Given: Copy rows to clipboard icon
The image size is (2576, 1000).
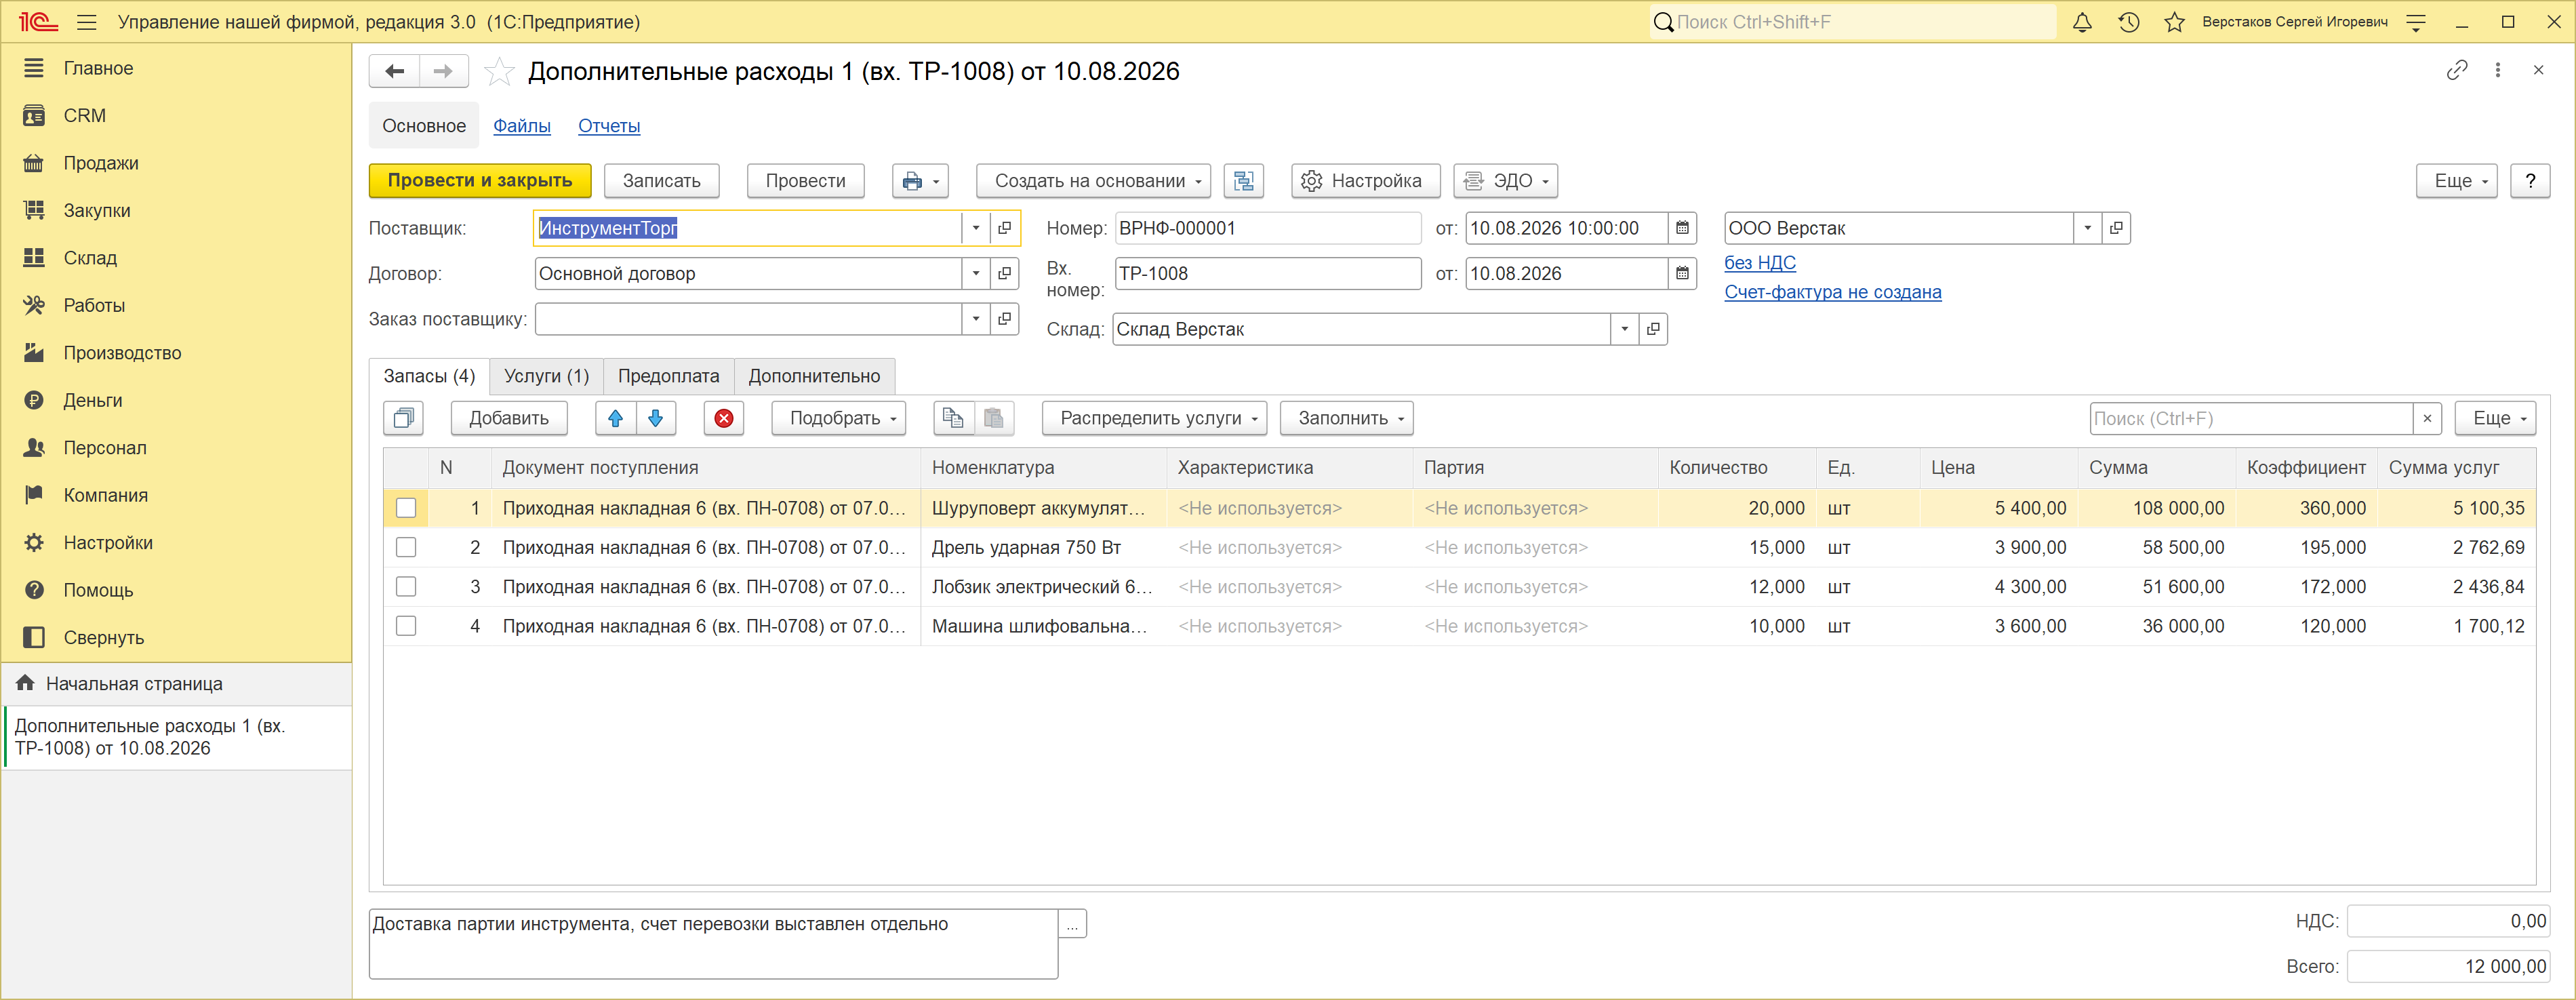Looking at the screenshot, I should click(x=954, y=418).
